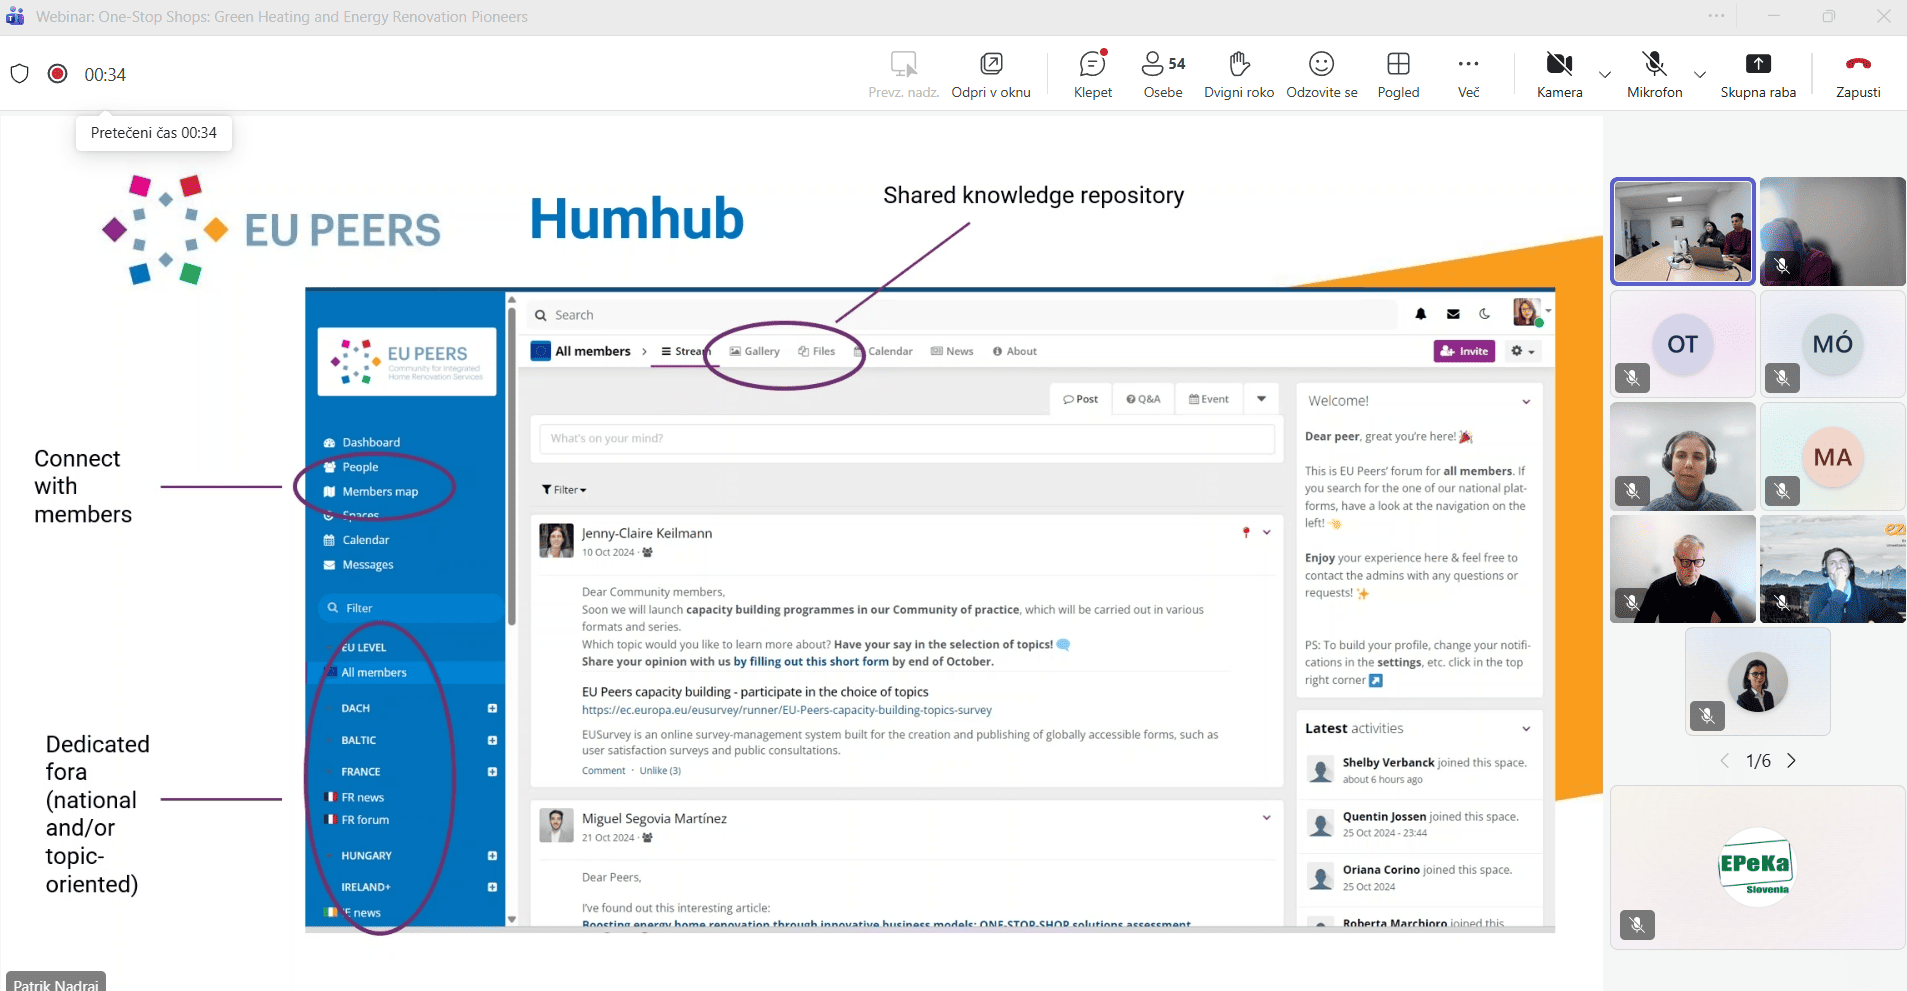Viewport: 1907px width, 991px height.
Task: Expand the Kamera options arrow
Action: [1605, 75]
